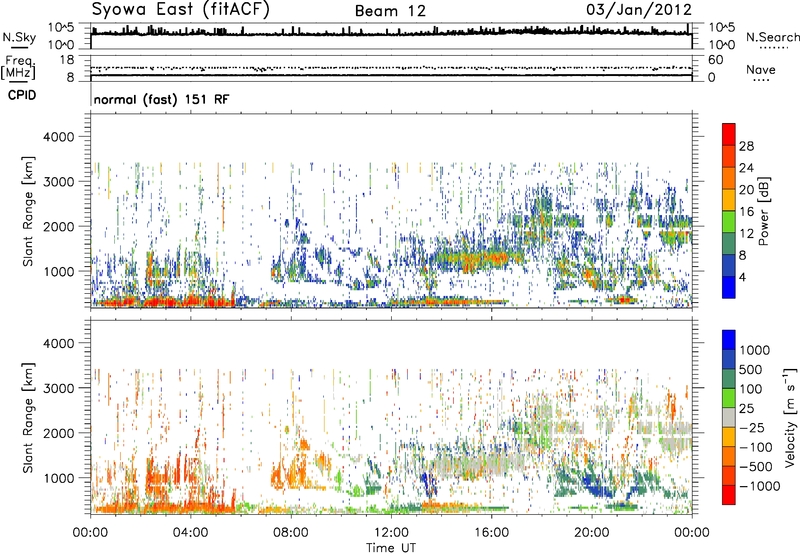Click the '500' label on Velocity colorbar
800x554 pixels.
pos(750,369)
